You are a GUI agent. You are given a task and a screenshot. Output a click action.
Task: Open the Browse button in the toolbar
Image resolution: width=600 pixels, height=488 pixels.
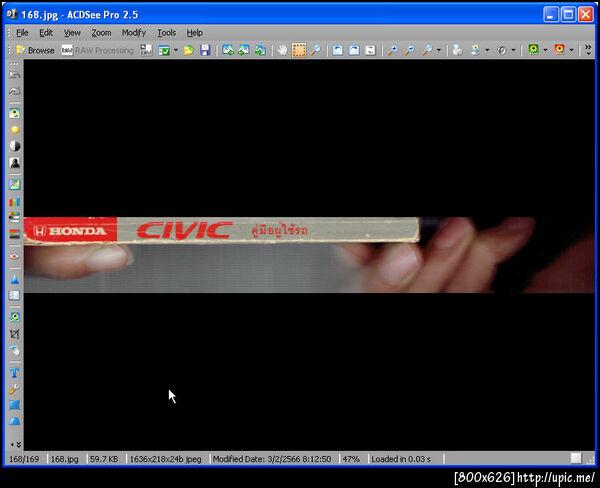[x=35, y=50]
